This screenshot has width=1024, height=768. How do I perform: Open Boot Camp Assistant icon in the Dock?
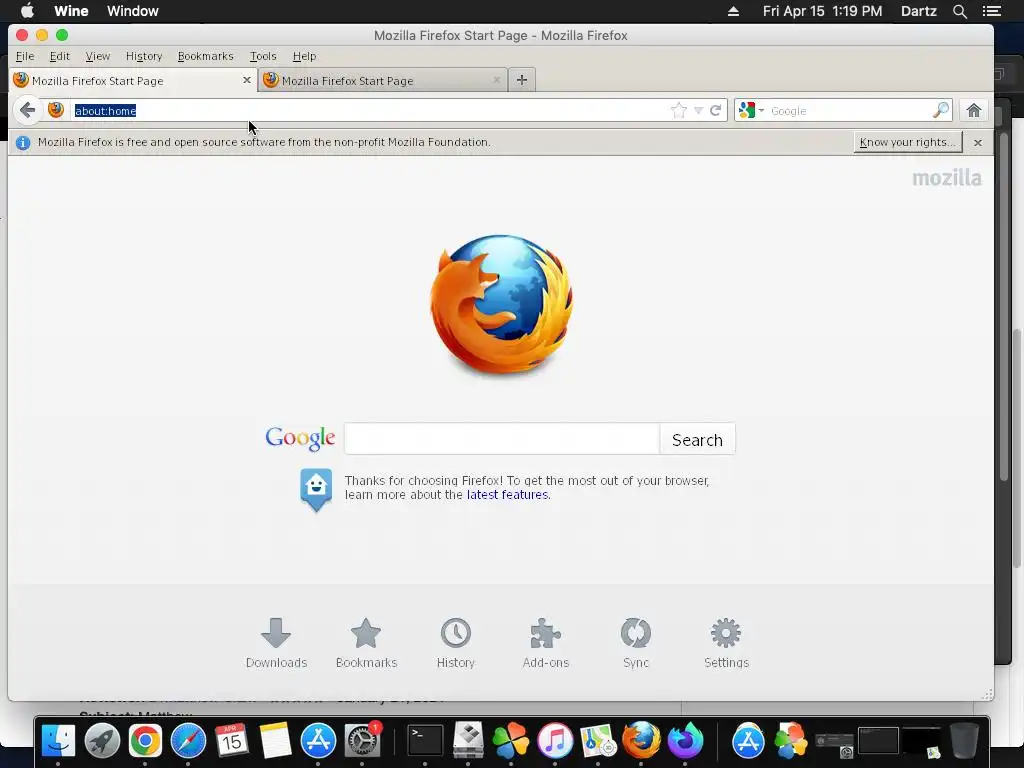[x=468, y=741]
